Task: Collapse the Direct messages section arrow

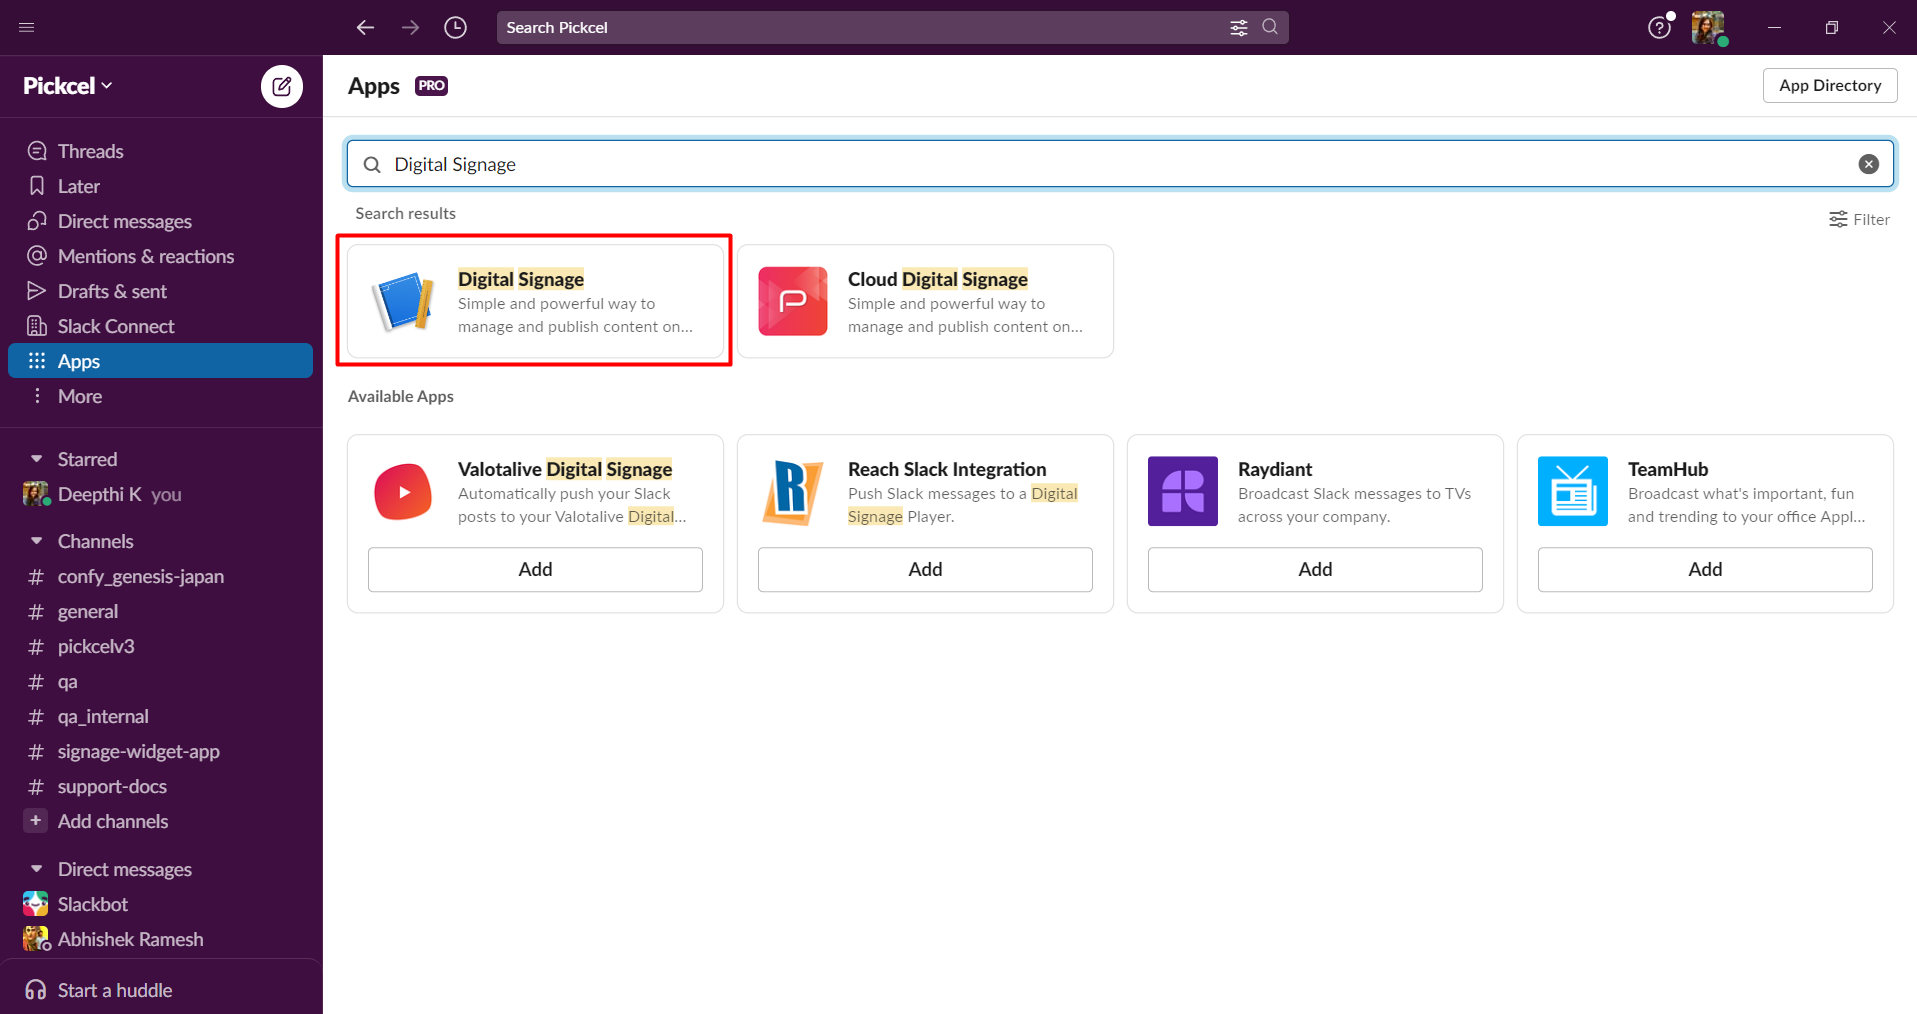Action: (x=36, y=869)
